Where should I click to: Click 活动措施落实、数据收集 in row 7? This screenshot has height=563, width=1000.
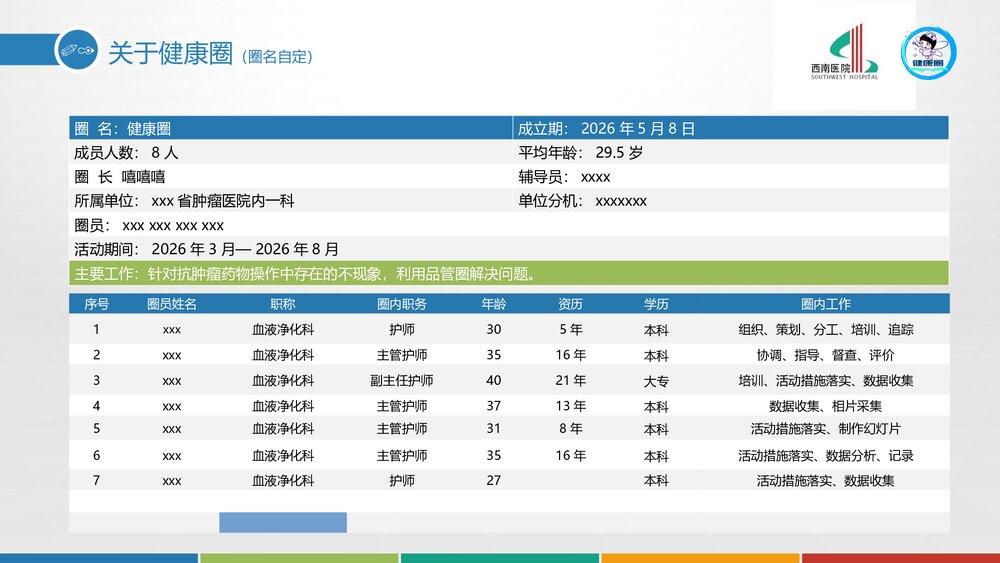pyautogui.click(x=826, y=480)
